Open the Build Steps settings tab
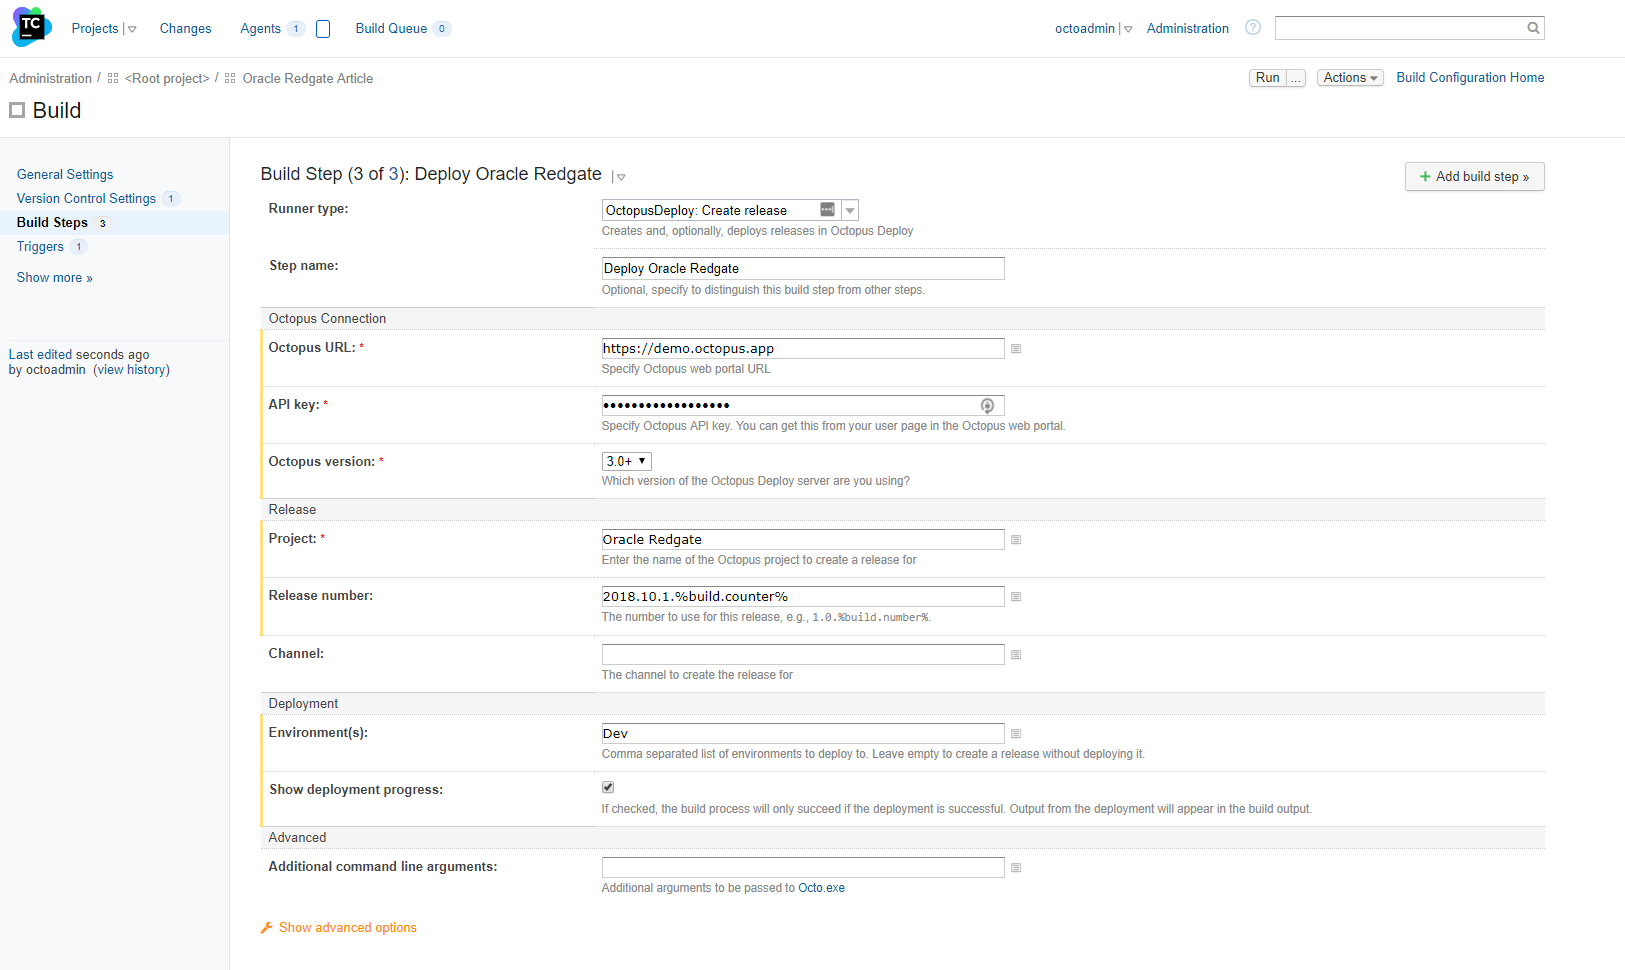 tap(52, 223)
